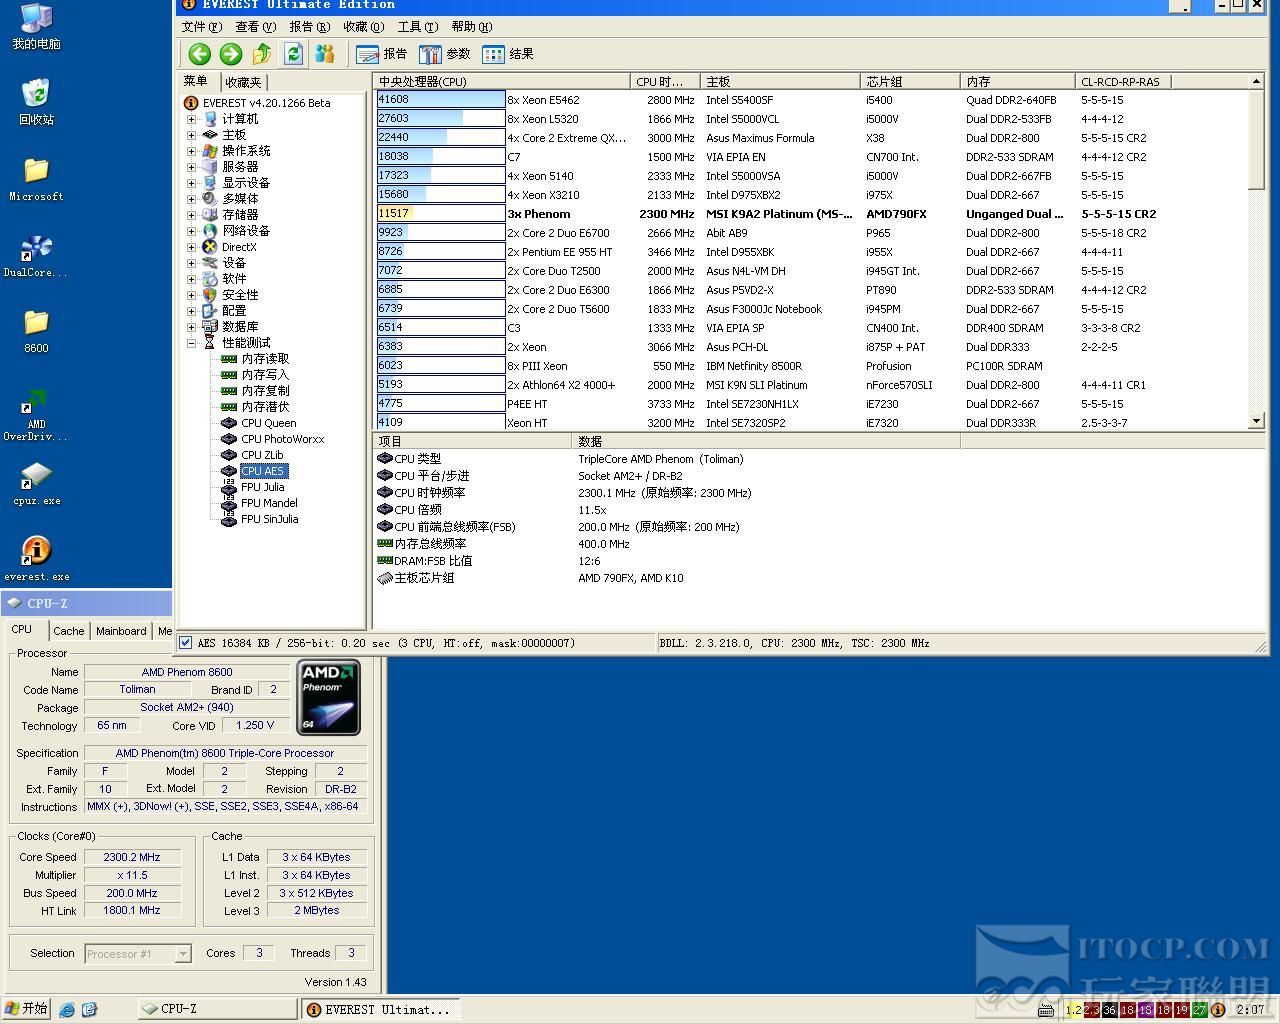This screenshot has height=1024, width=1280.
Task: Expand the 操作系统 tree node
Action: coord(191,151)
